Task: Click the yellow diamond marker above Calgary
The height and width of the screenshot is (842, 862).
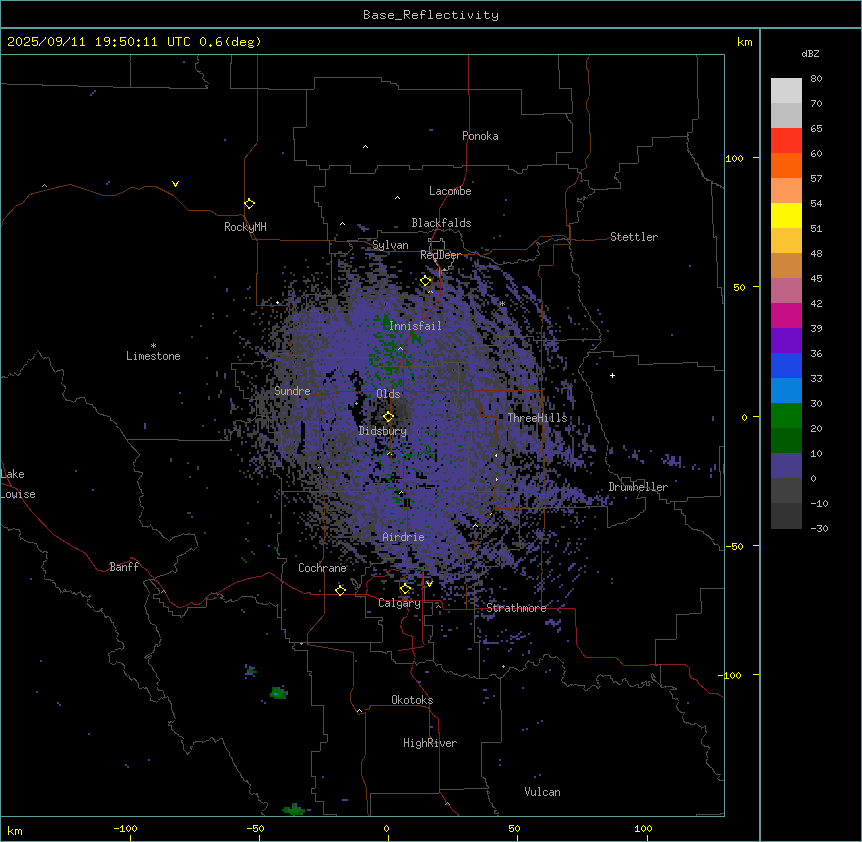Action: 405,589
